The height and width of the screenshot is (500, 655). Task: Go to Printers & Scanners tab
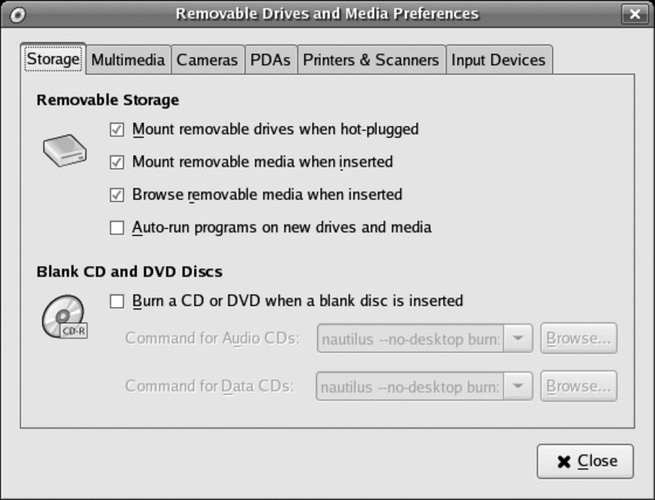pos(371,60)
